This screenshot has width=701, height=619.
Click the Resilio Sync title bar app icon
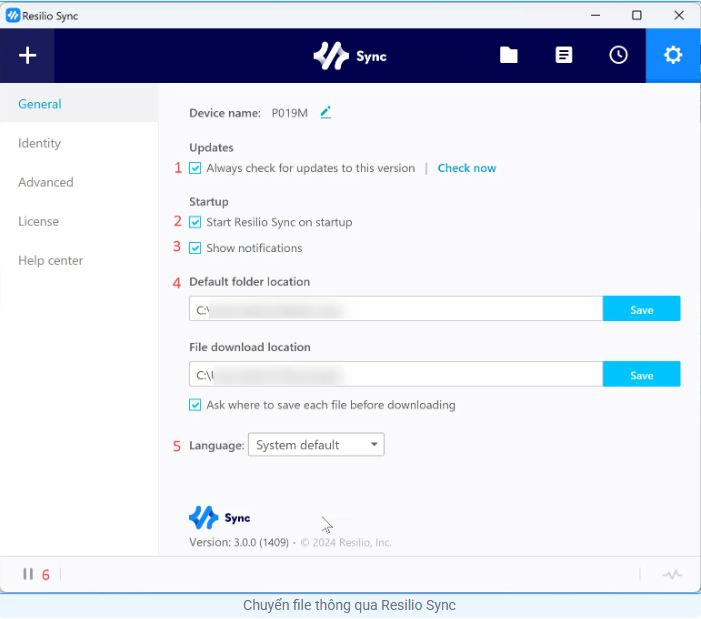[13, 16]
